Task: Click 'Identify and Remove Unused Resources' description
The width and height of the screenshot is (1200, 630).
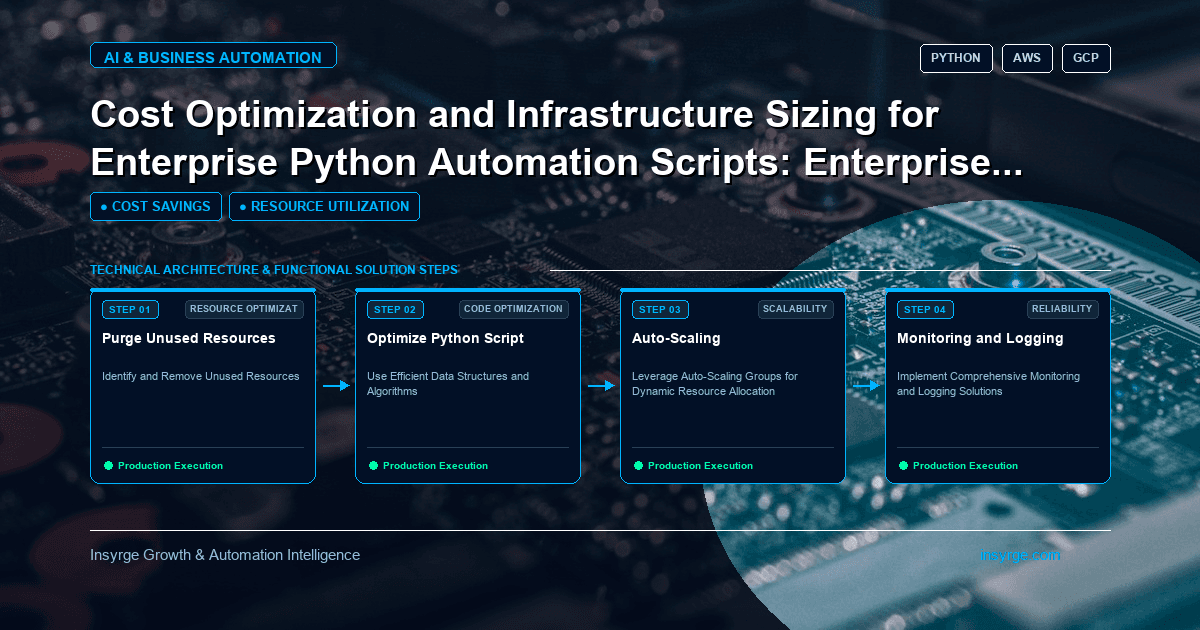Action: [201, 376]
